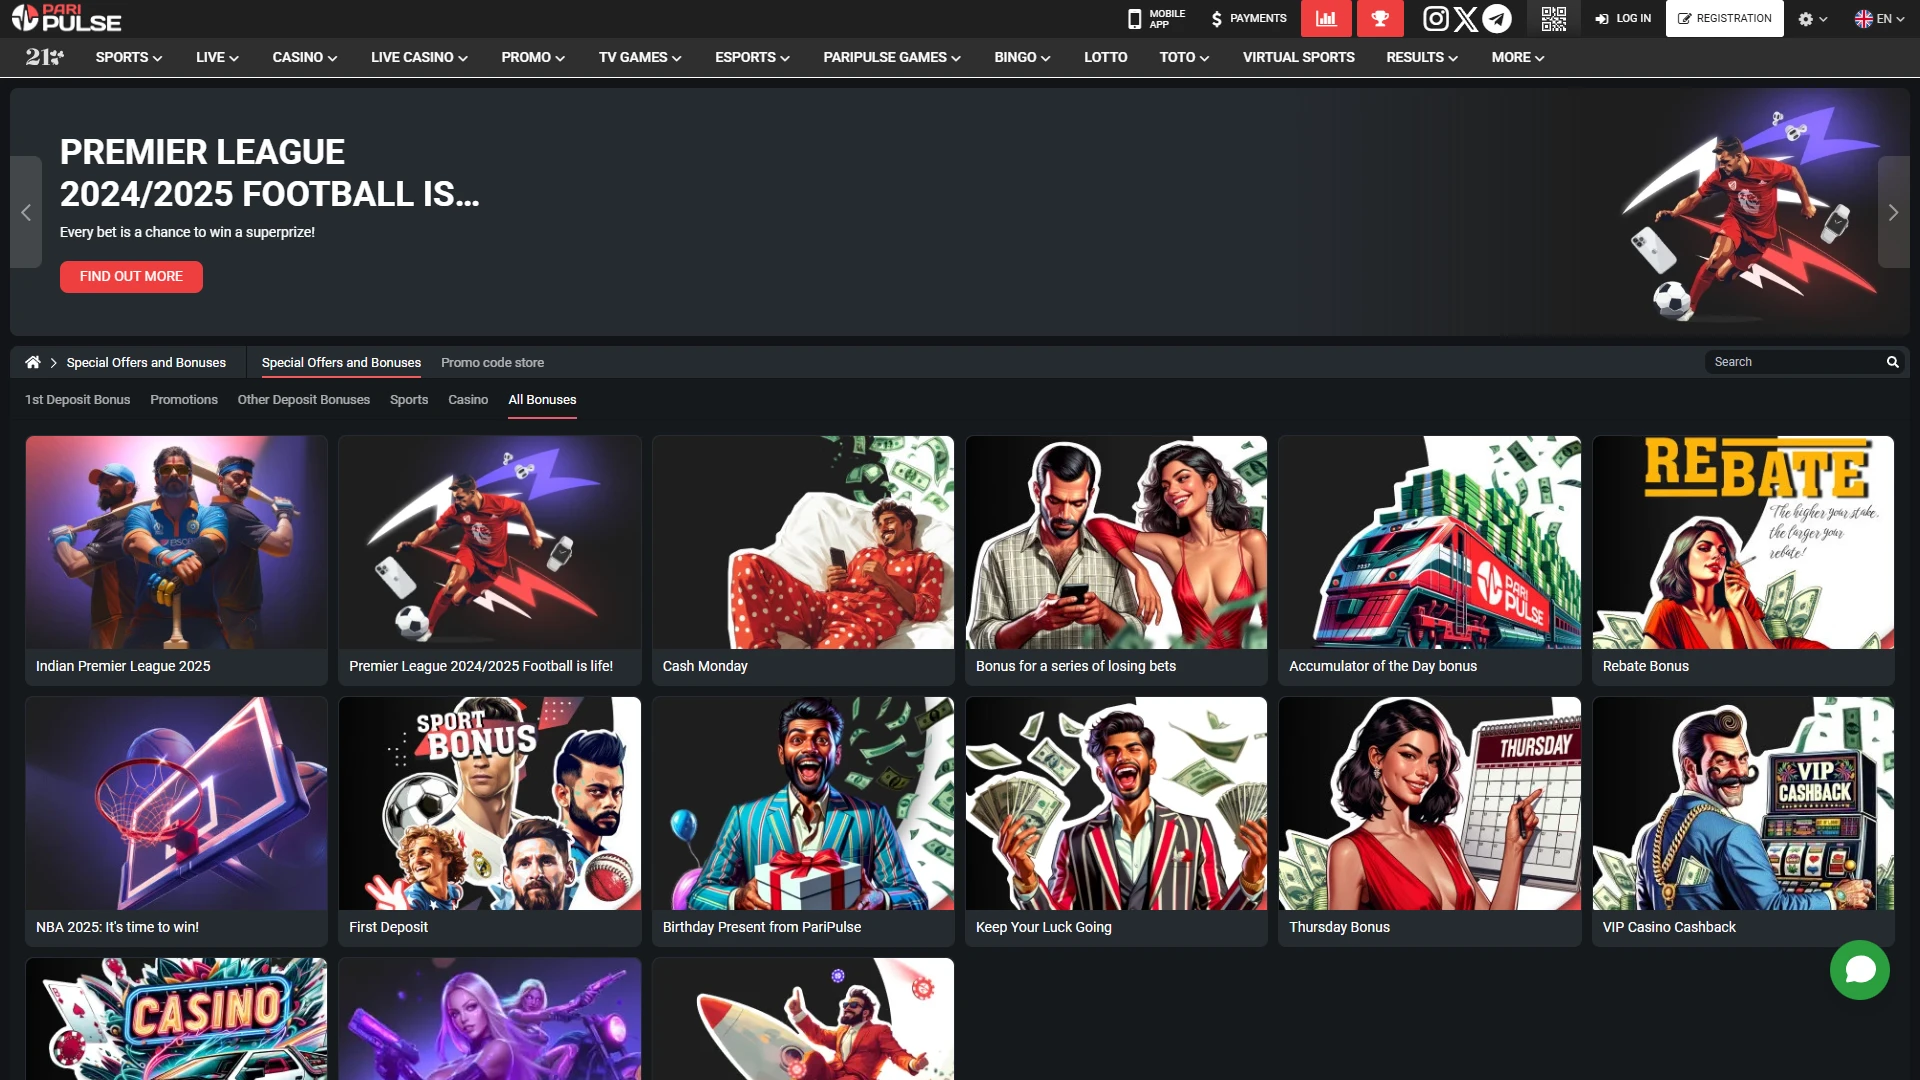
Task: Click the QR code icon
Action: coord(1553,18)
